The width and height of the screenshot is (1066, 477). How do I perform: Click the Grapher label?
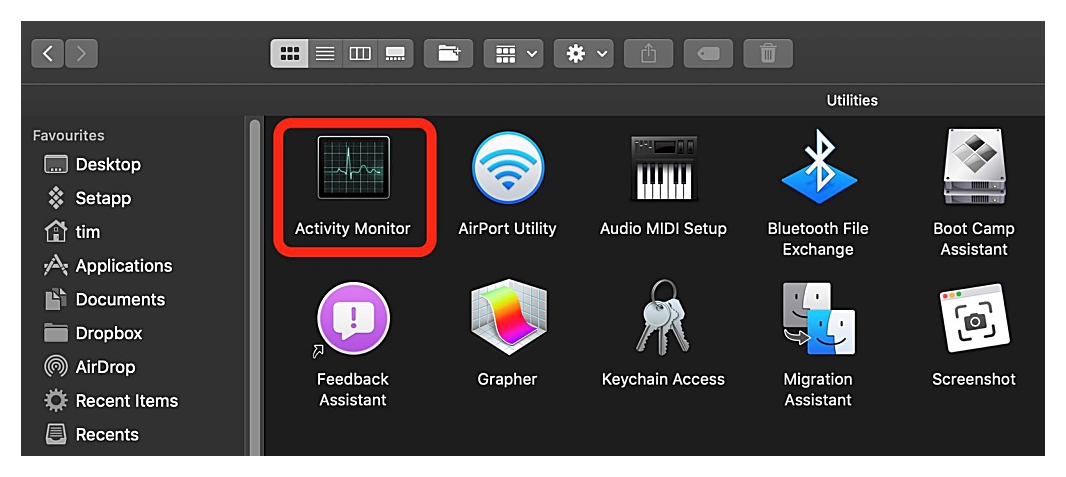pos(507,379)
